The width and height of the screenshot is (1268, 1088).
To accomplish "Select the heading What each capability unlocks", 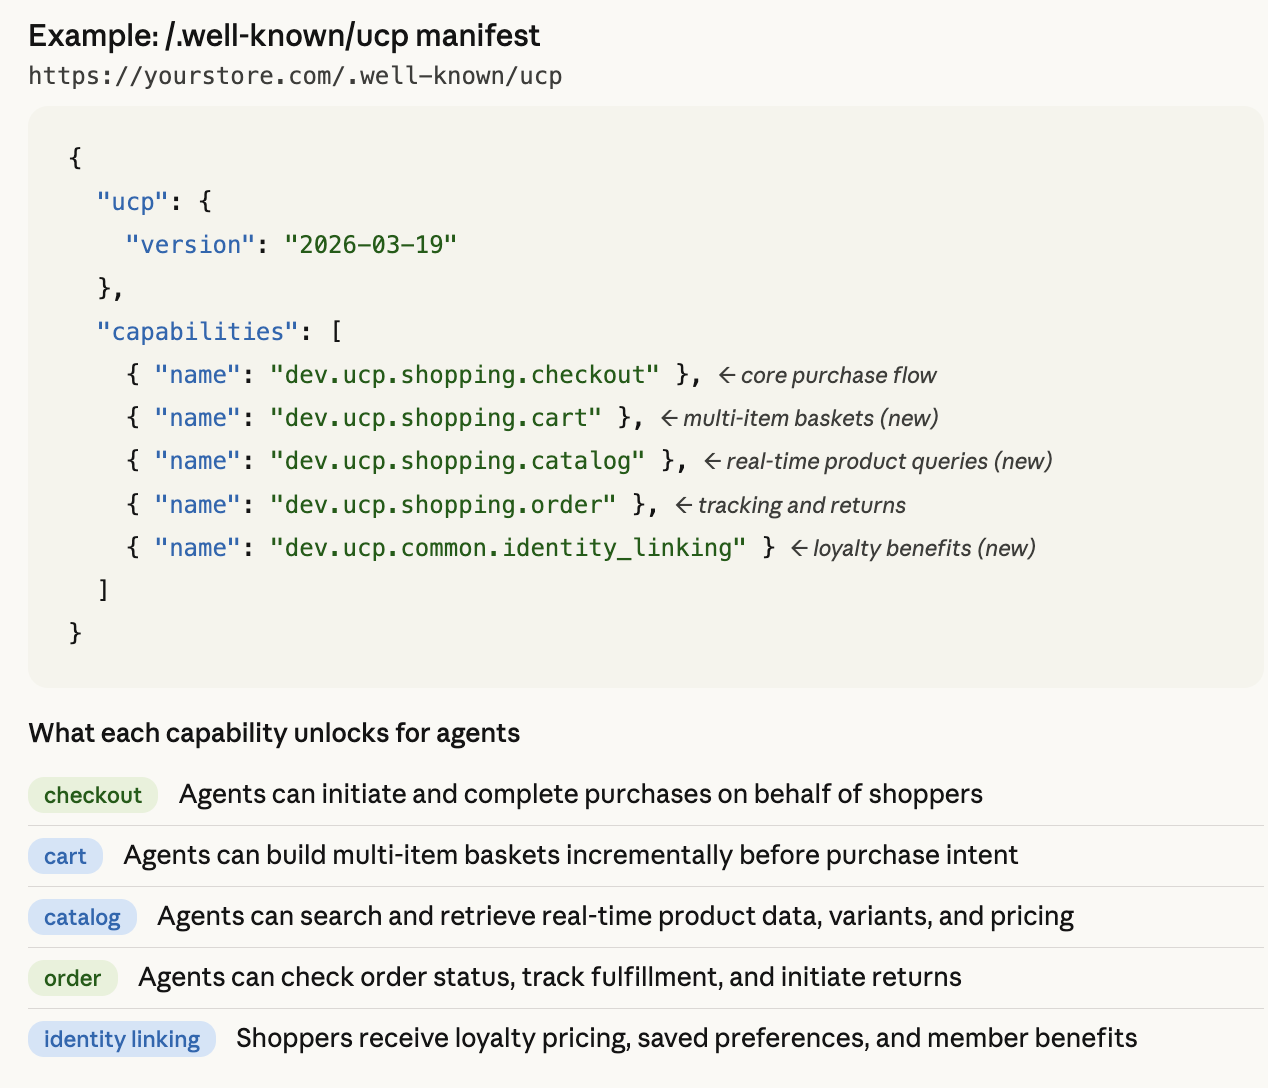I will [274, 733].
